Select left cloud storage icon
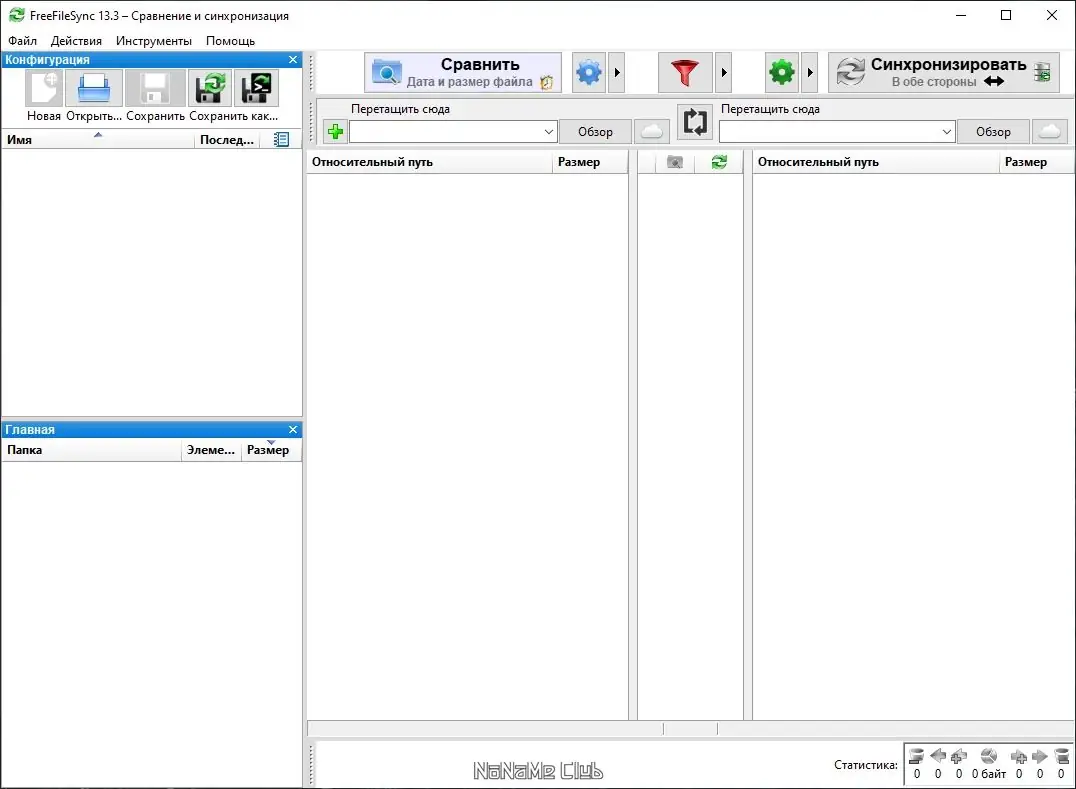Image resolution: width=1076 pixels, height=789 pixels. [x=652, y=131]
